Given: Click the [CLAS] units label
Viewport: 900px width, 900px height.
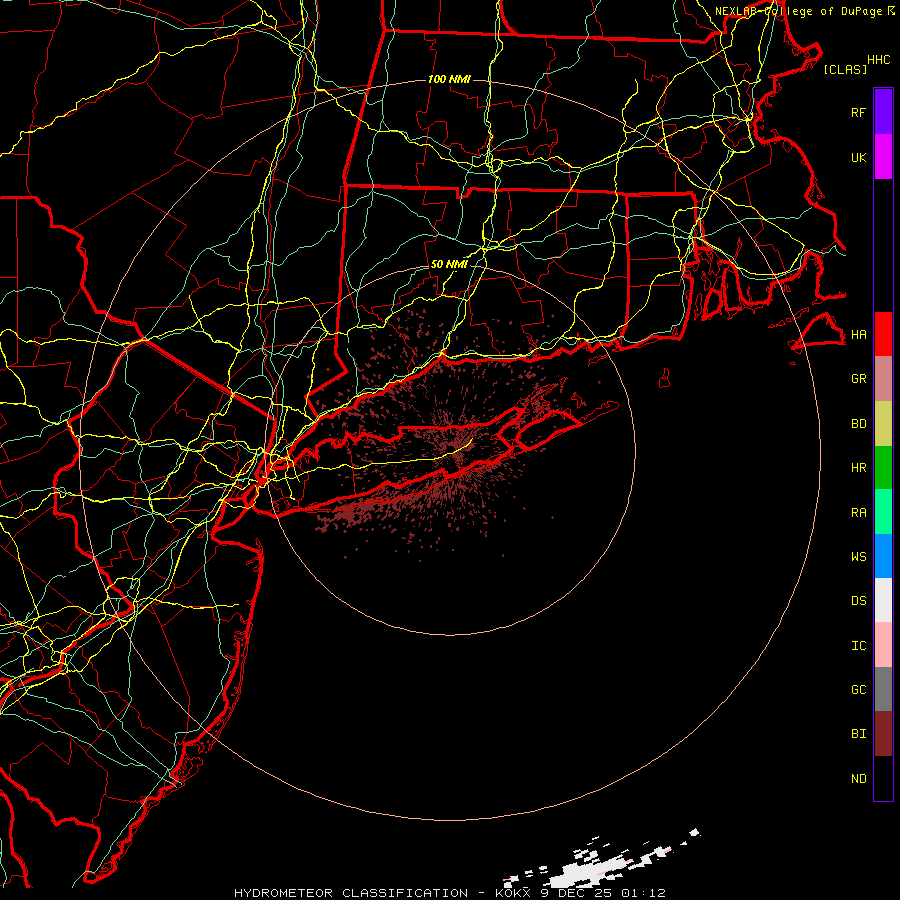Looking at the screenshot, I should pyautogui.click(x=845, y=69).
